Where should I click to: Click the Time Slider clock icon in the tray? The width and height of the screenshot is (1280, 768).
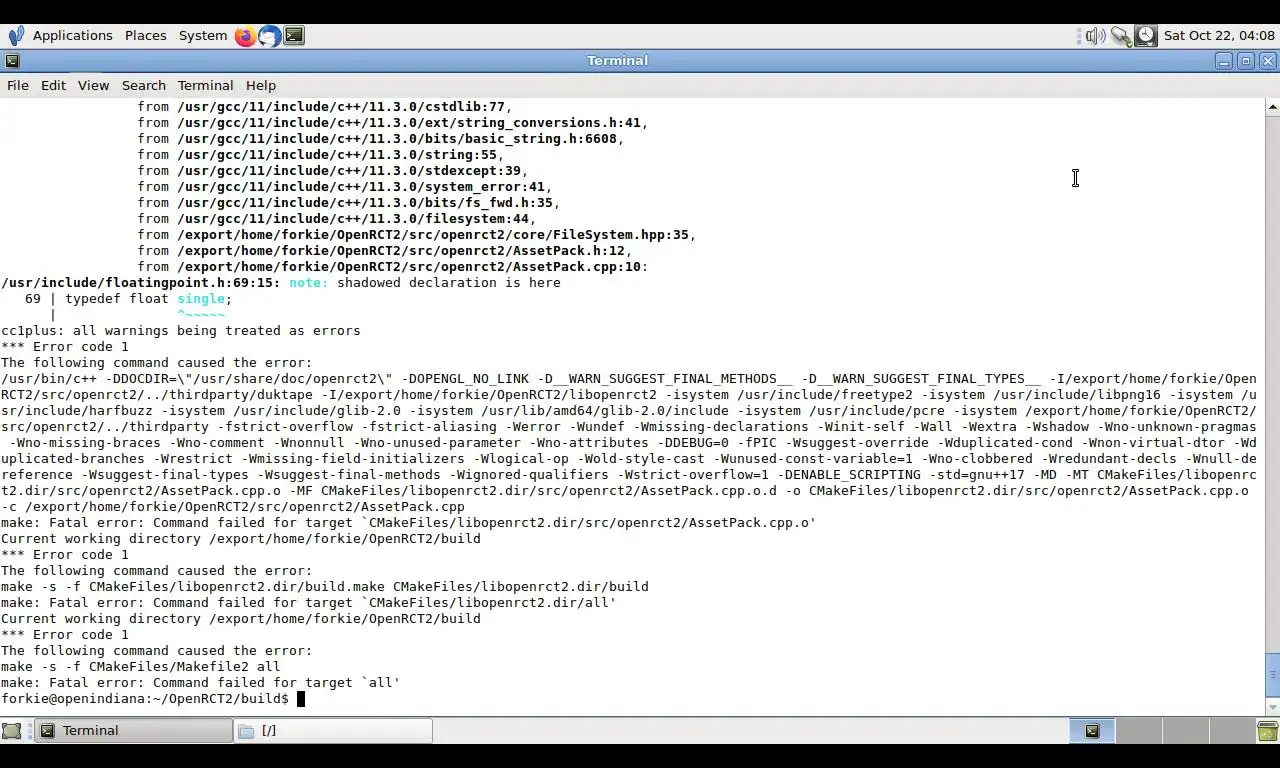[x=1146, y=36]
